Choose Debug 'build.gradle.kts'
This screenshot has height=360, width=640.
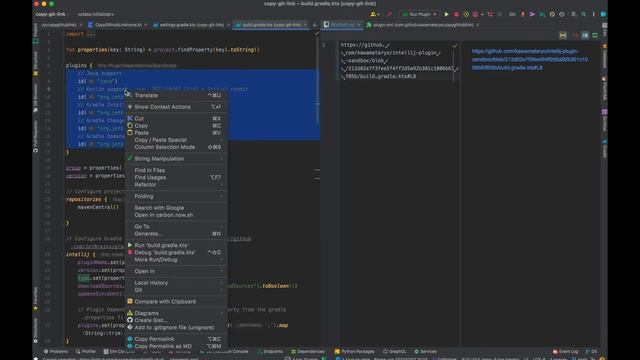tap(176, 252)
